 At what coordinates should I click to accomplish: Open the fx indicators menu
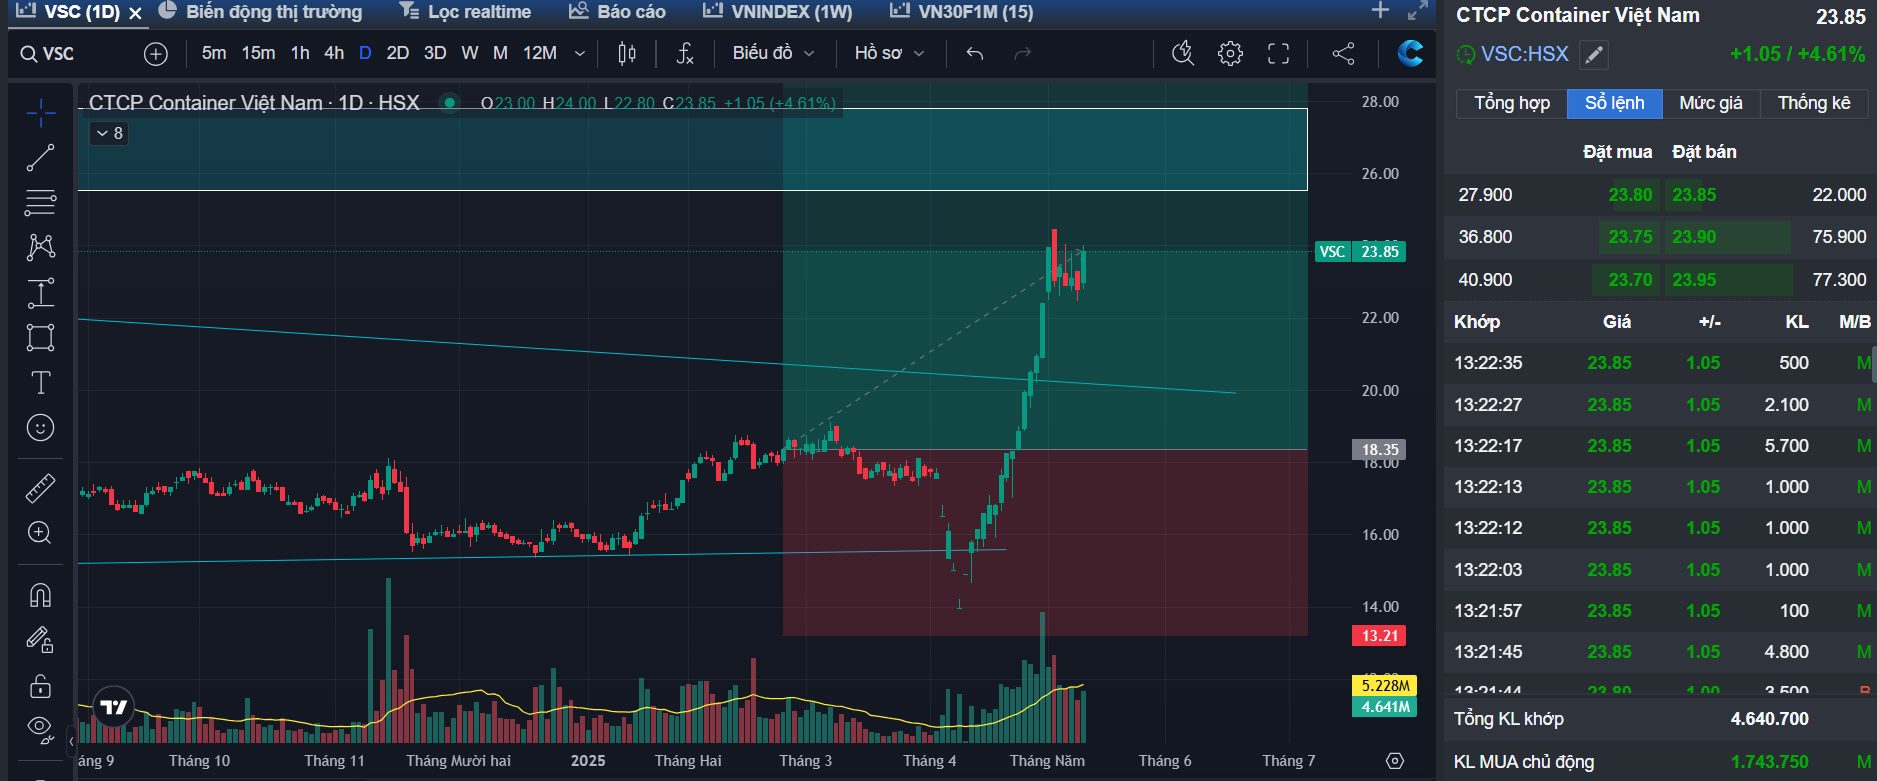pos(685,54)
